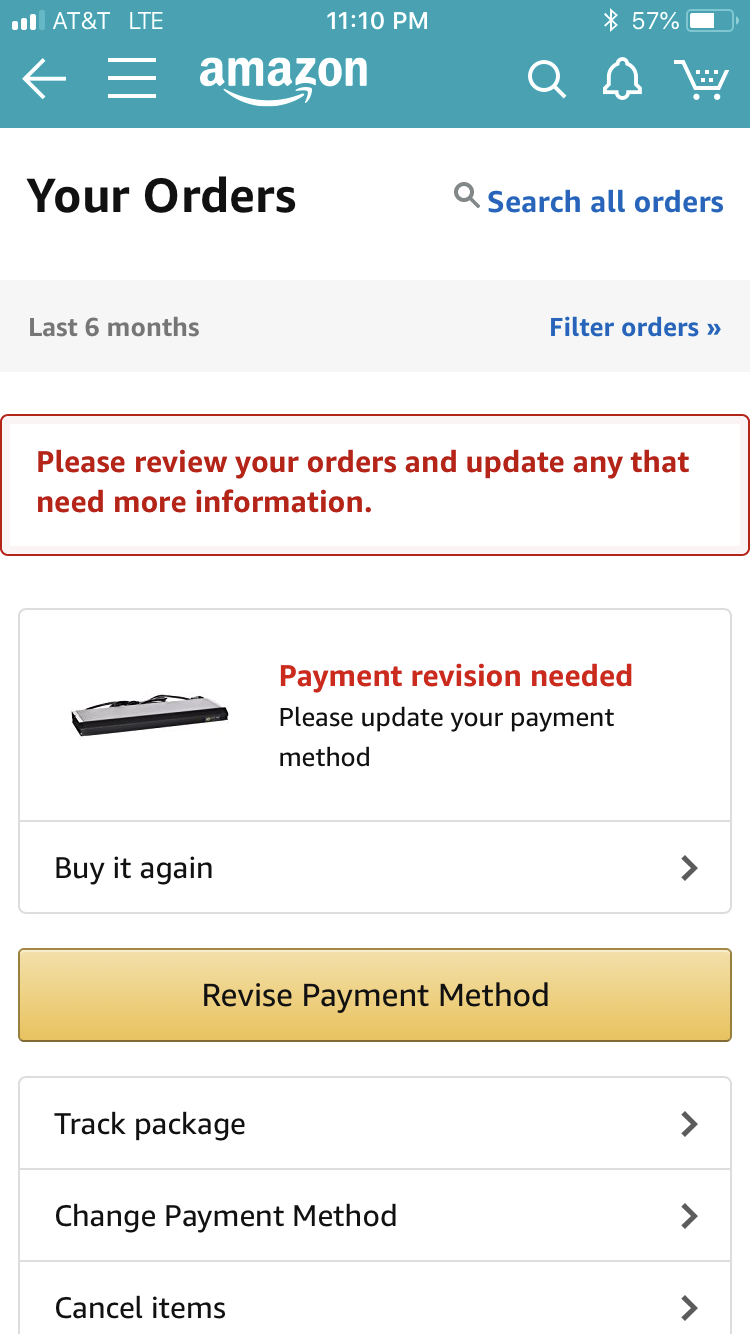Screen dimensions: 750x1334
Task: Tap the back arrow icon
Action: [44, 79]
